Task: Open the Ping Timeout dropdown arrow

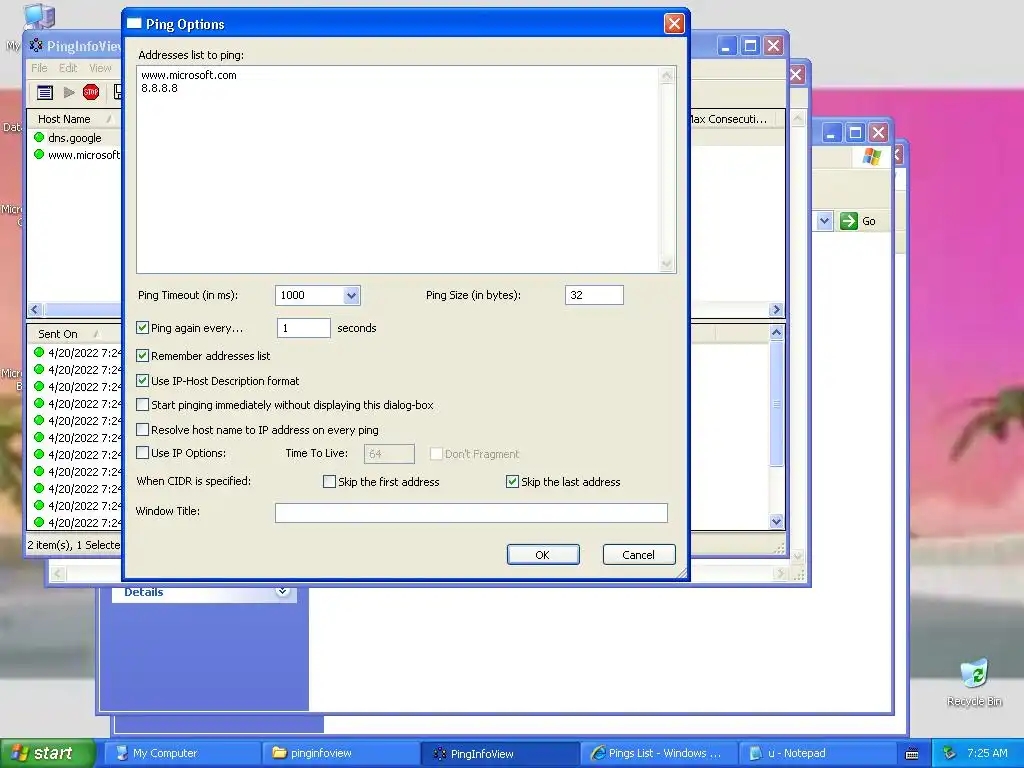Action: 351,295
